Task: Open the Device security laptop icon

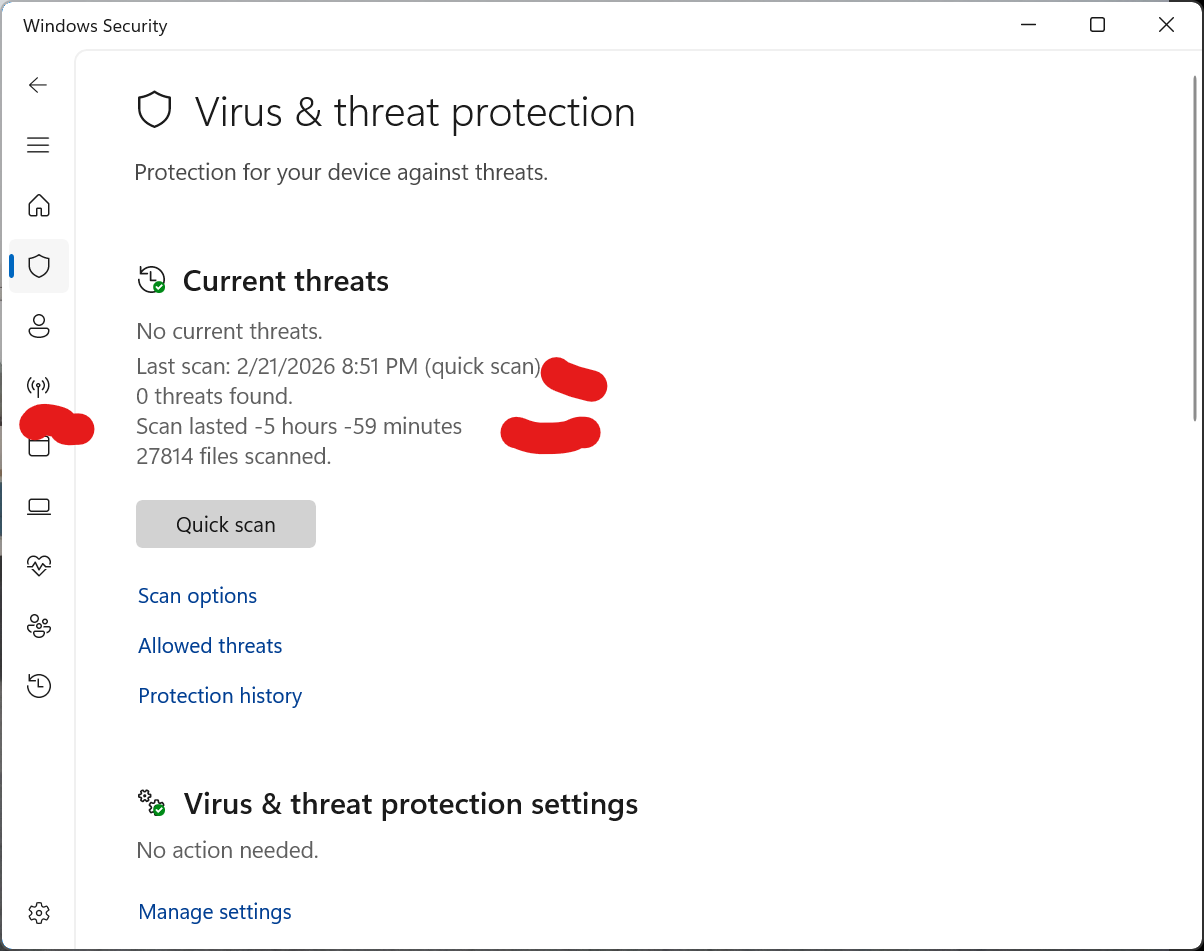Action: [x=38, y=506]
